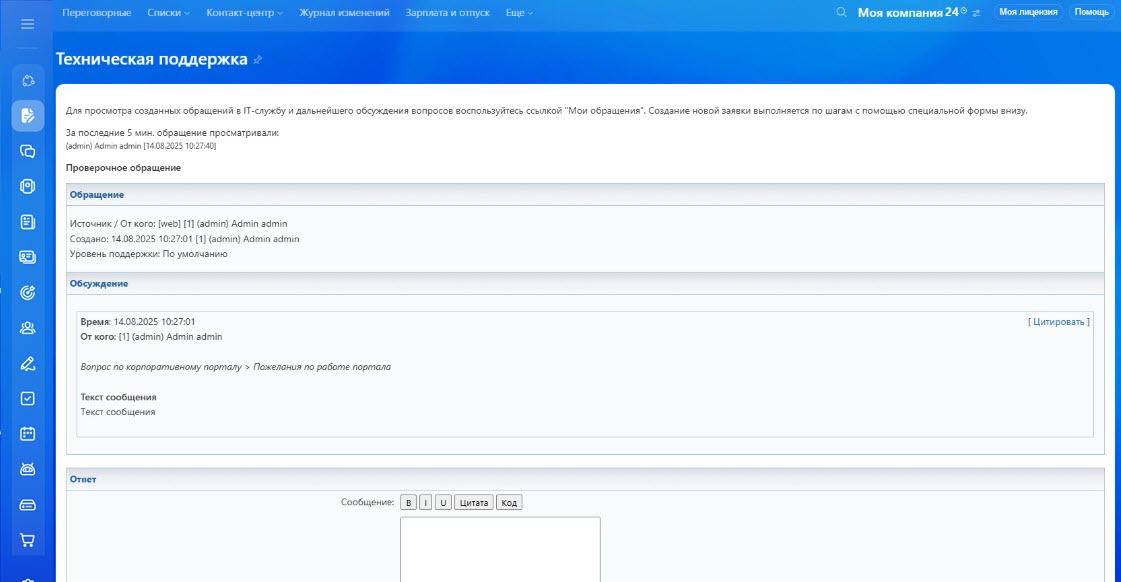Click the robot face sidebar icon
The height and width of the screenshot is (582, 1121).
point(27,469)
